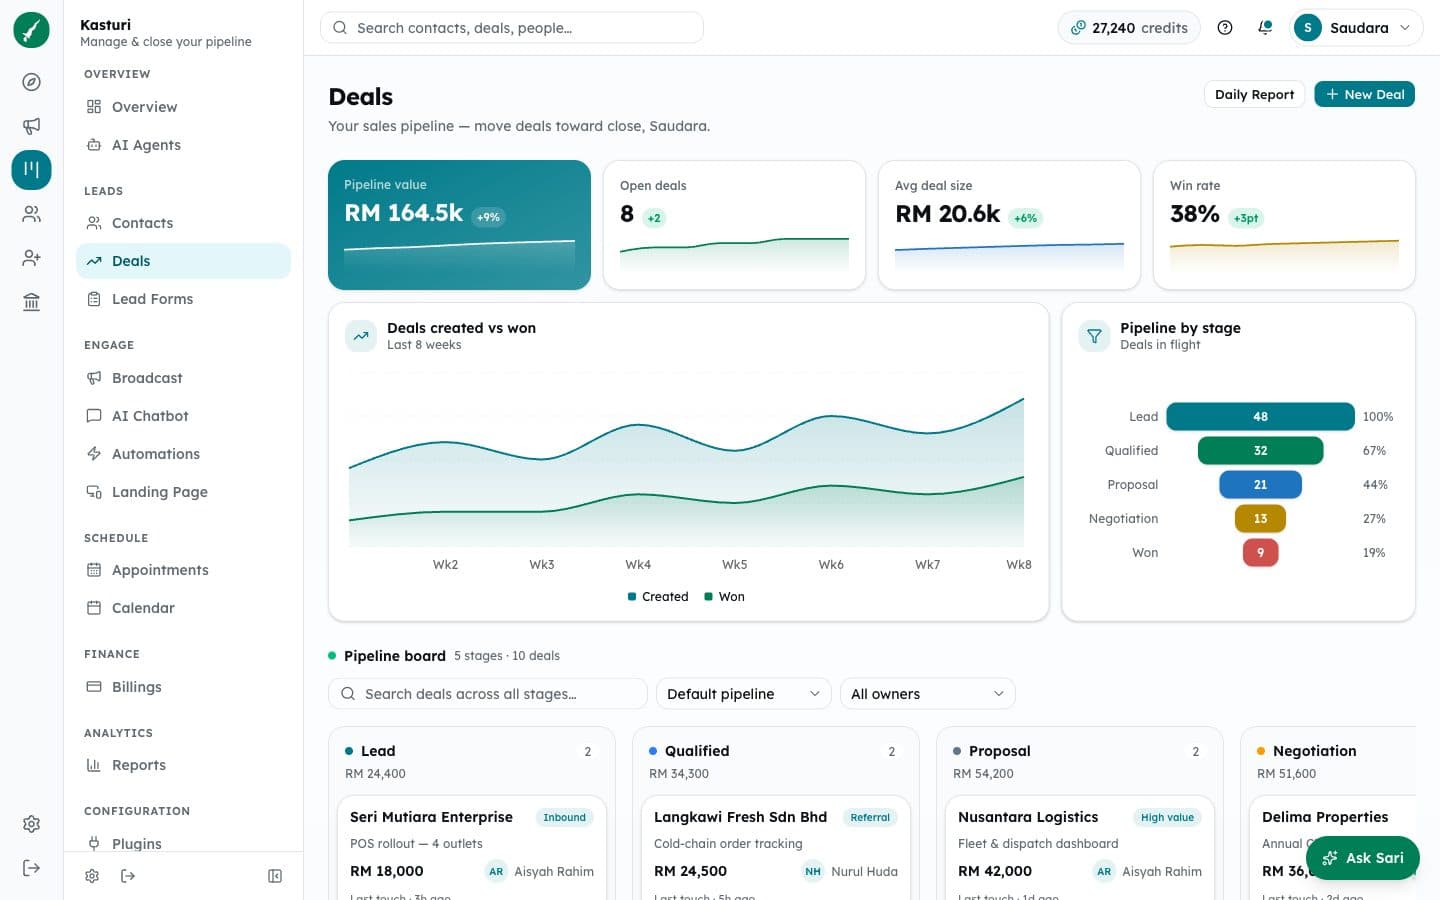The width and height of the screenshot is (1440, 900).
Task: Open help via the question mark icon
Action: pyautogui.click(x=1225, y=28)
